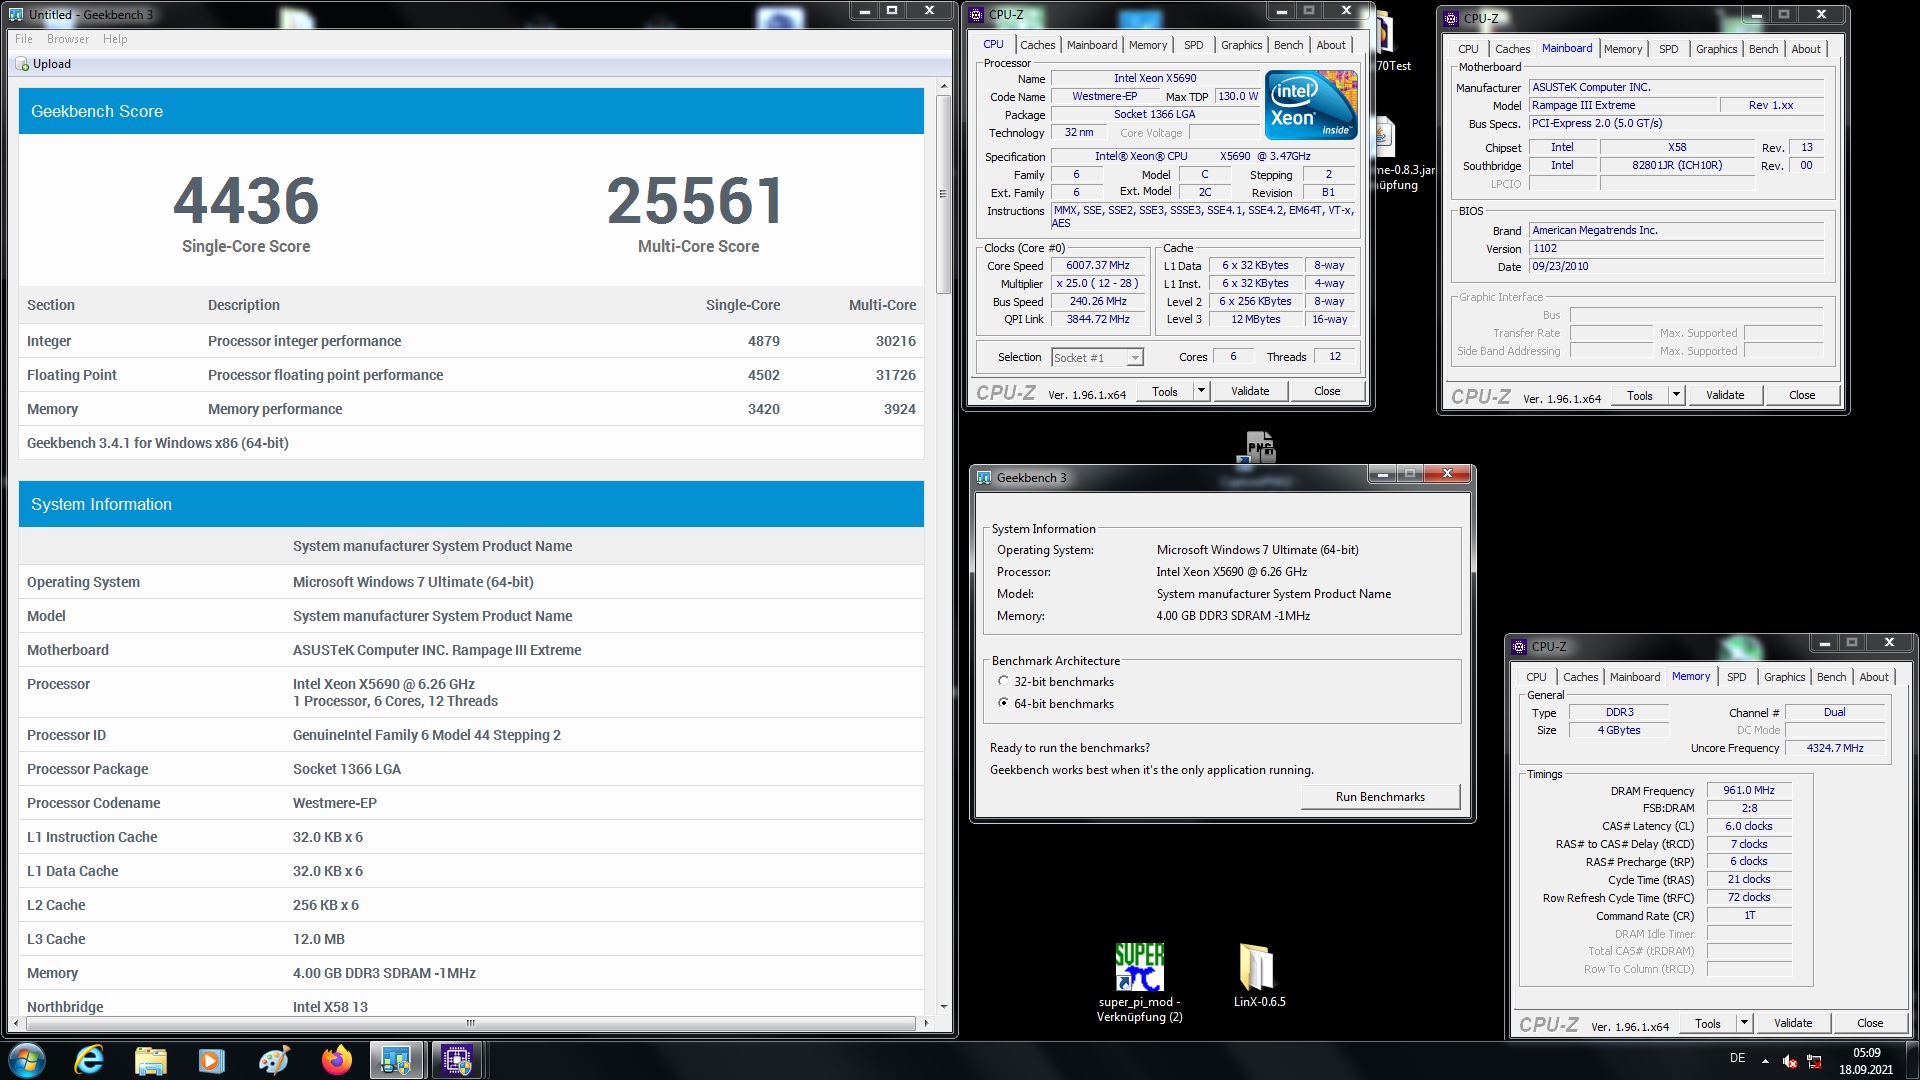Image resolution: width=1920 pixels, height=1080 pixels.
Task: Open the Windows Start menu
Action: point(27,1060)
